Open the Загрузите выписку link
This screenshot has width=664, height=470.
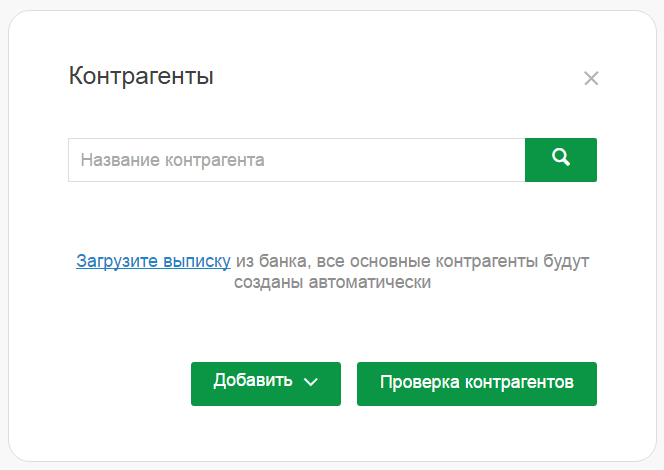[x=153, y=261]
